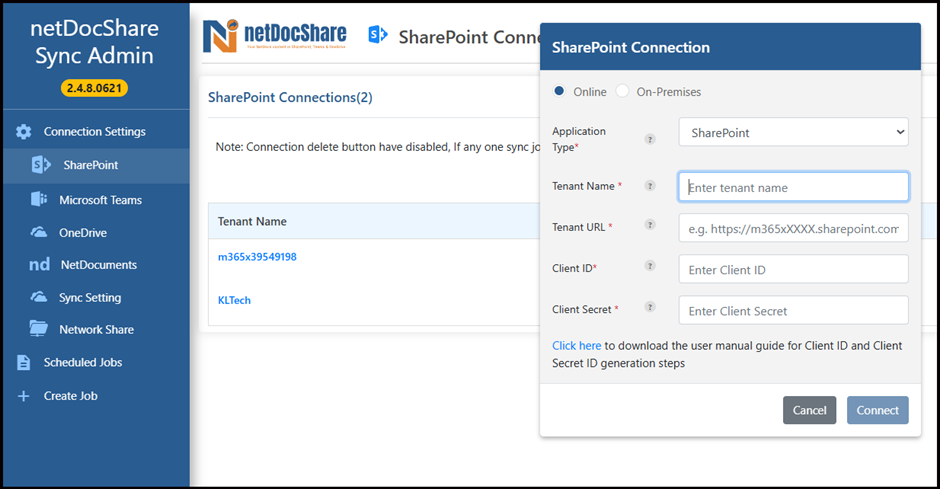Image resolution: width=940 pixels, height=489 pixels.
Task: Click the help icon next to Client ID
Action: tap(650, 265)
